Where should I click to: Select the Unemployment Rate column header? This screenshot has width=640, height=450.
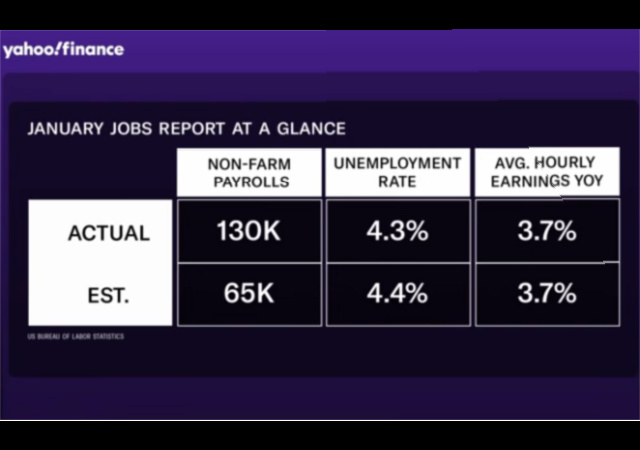point(397,172)
